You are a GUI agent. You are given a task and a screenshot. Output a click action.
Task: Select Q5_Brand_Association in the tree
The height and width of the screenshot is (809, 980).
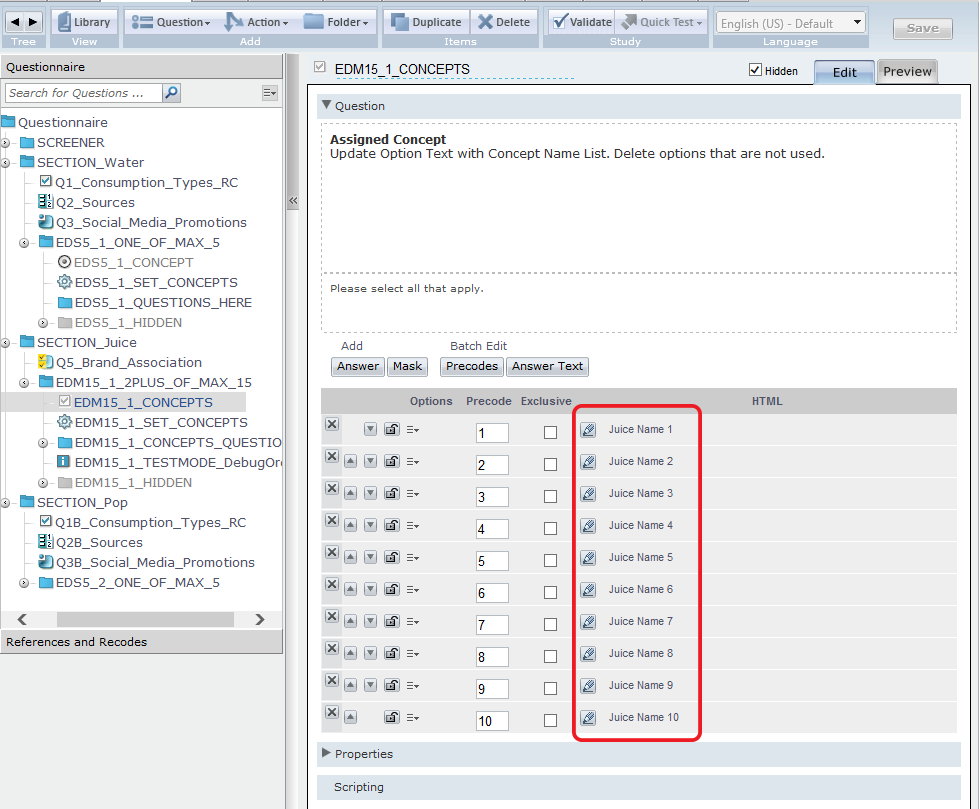129,363
